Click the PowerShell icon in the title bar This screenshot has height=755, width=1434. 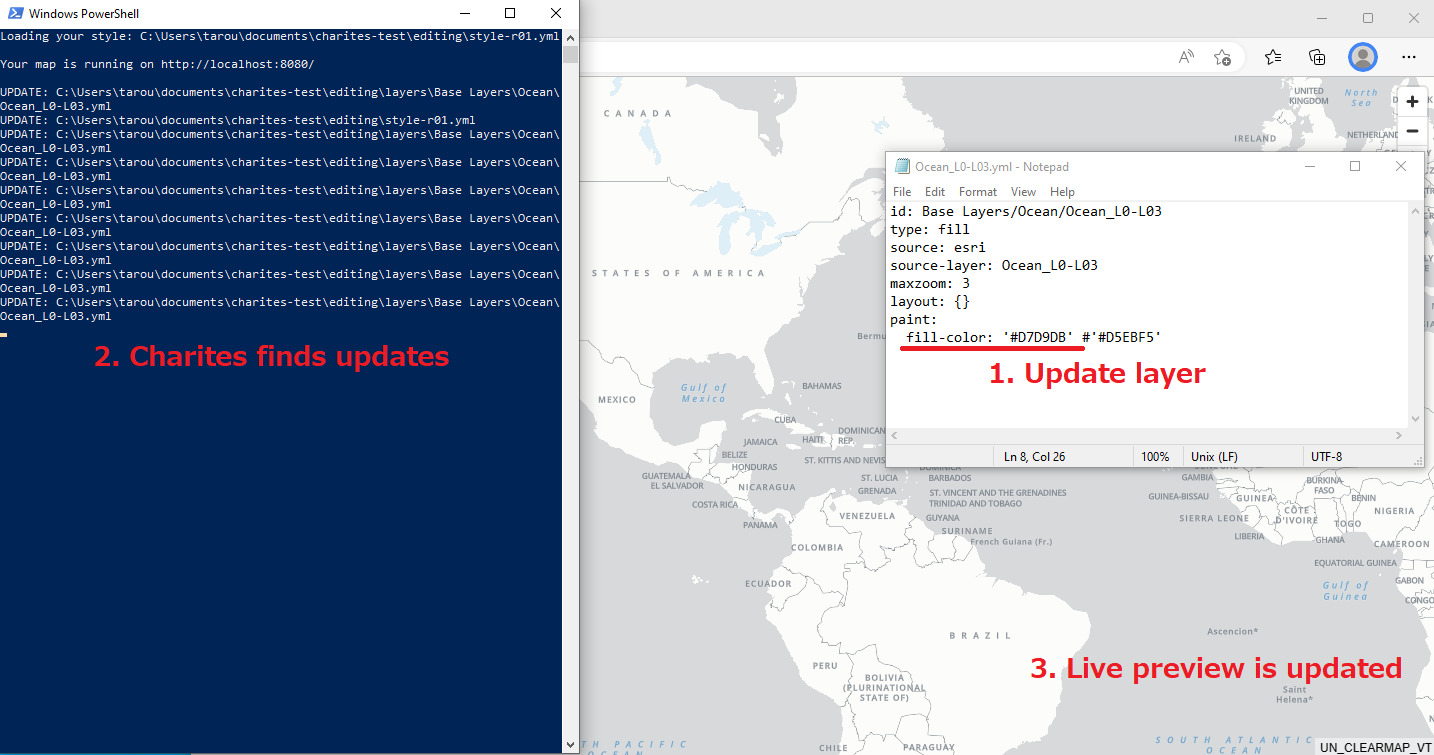click(x=13, y=14)
